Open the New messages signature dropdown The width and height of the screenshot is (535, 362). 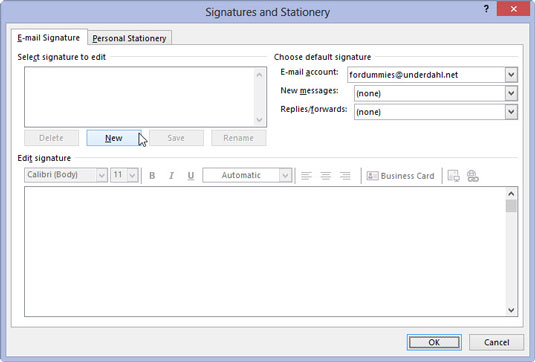pyautogui.click(x=511, y=93)
